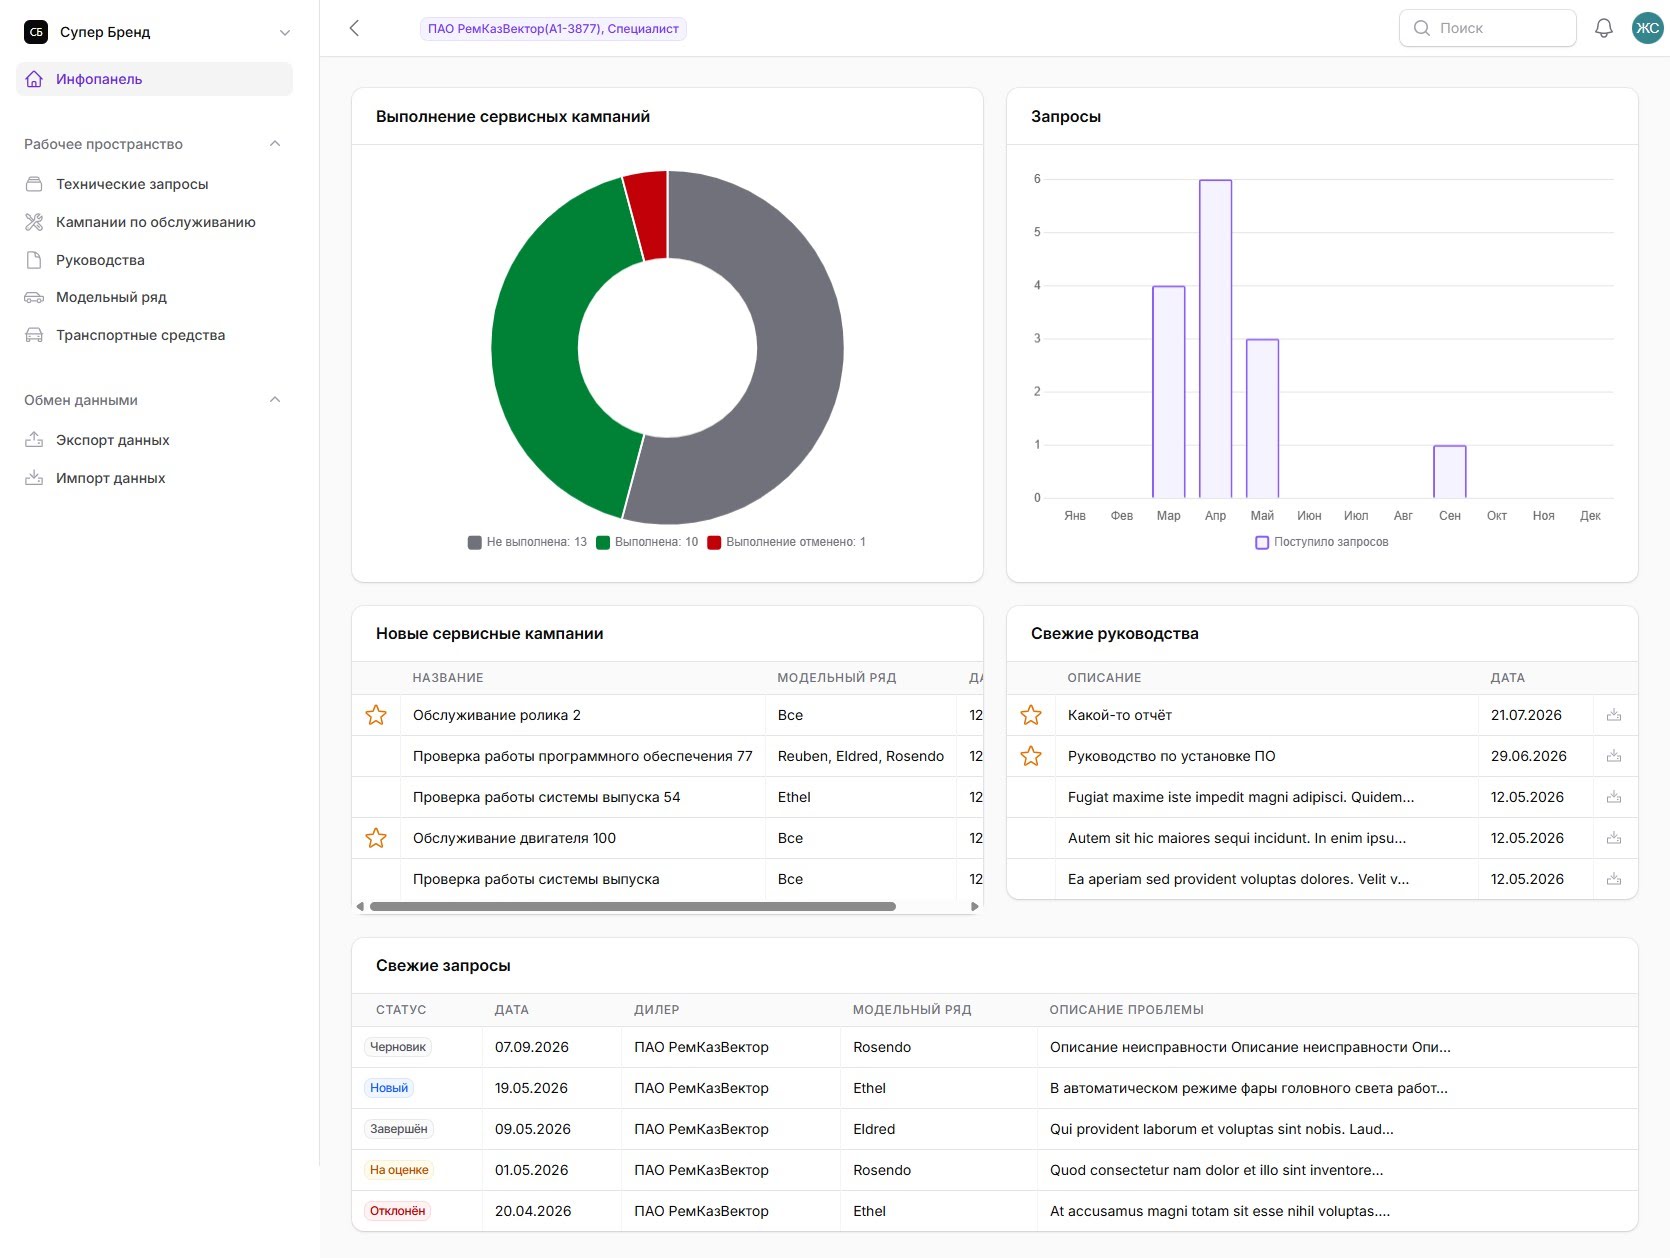Viewport: 1670px width, 1258px height.
Task: Toggle Поступило запросов legend item
Action: [1322, 542]
